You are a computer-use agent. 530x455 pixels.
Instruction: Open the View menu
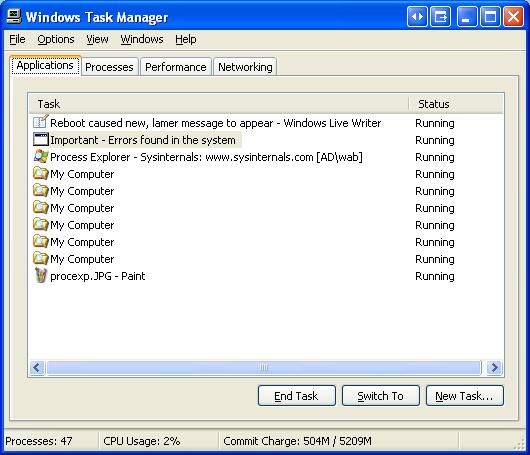(97, 39)
